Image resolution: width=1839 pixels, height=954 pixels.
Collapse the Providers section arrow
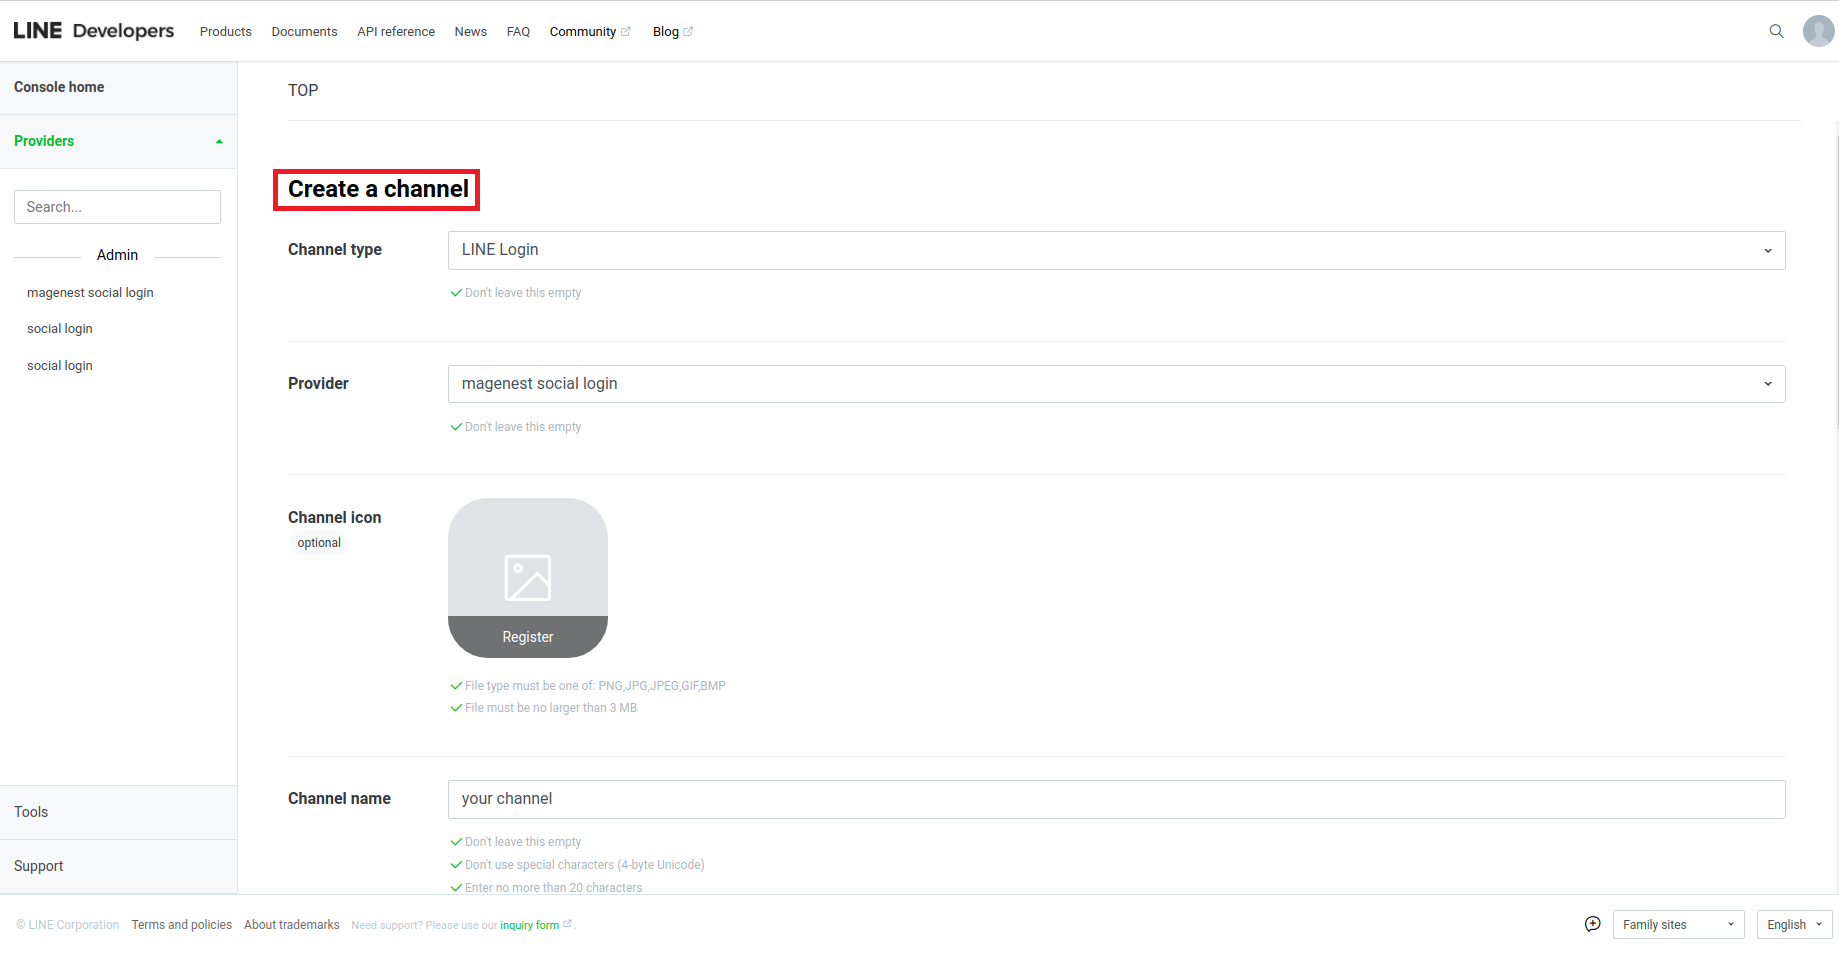pos(219,142)
